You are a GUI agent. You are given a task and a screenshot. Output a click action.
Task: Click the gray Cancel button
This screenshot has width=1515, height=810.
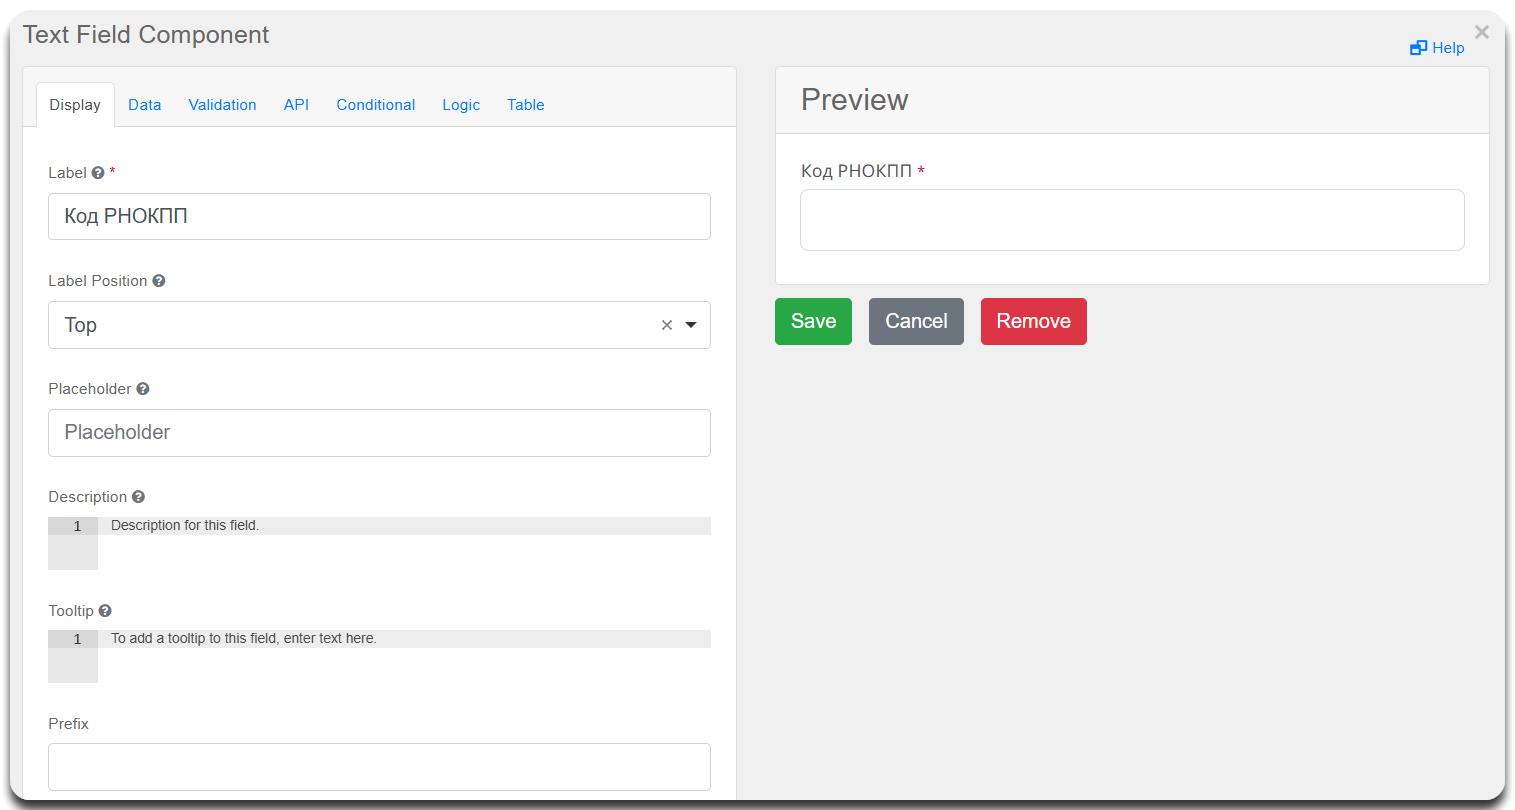(x=916, y=321)
